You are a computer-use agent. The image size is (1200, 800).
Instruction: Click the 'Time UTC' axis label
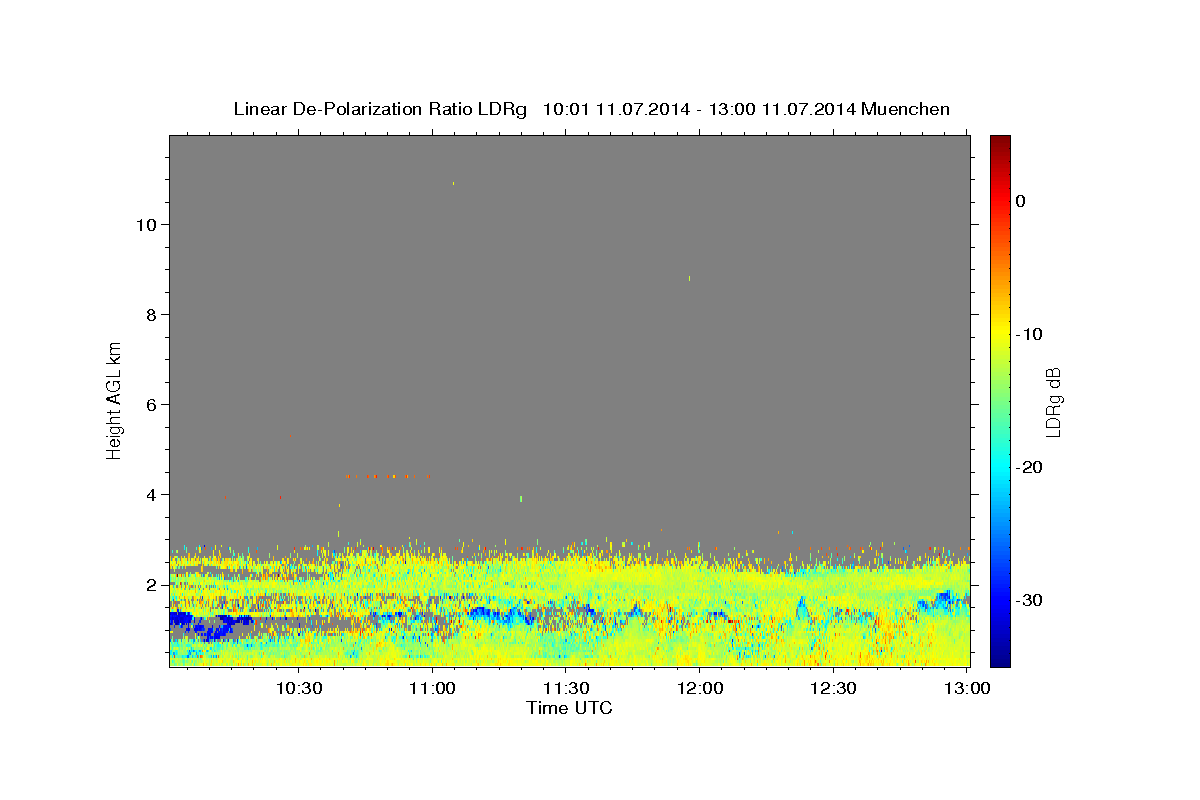pyautogui.click(x=569, y=708)
